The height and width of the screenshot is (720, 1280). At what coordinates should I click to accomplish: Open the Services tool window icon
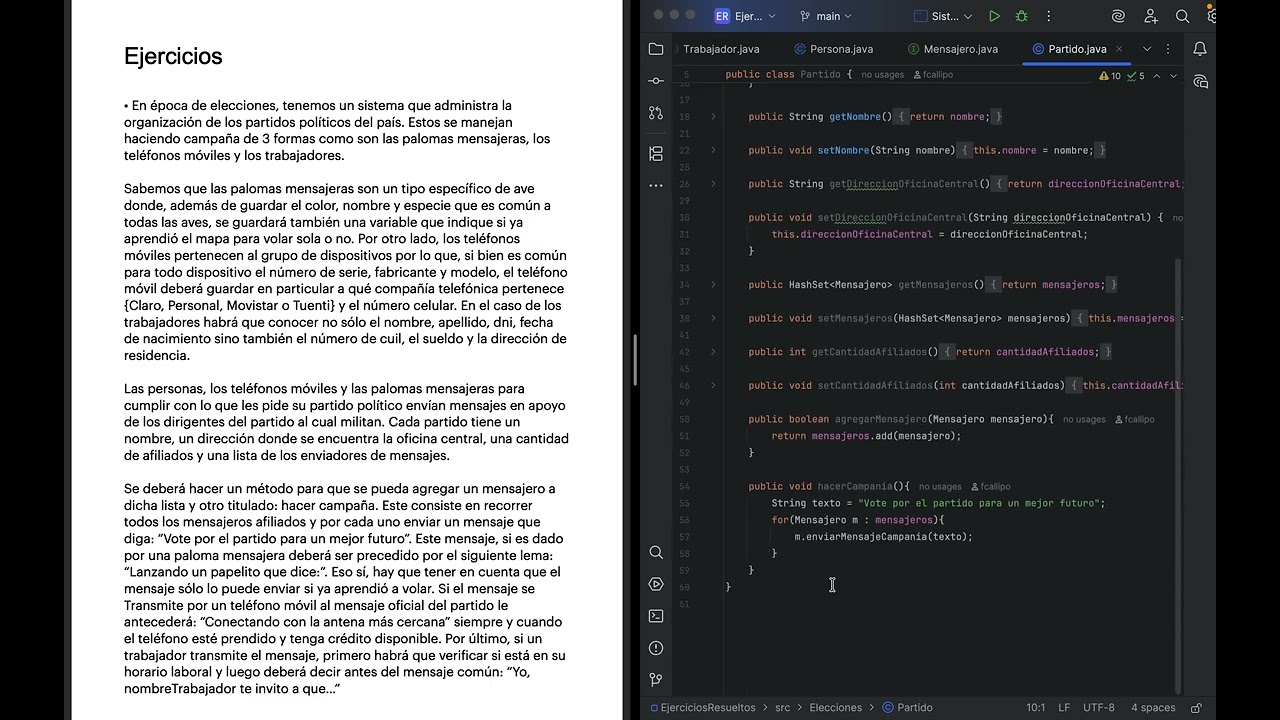click(x=656, y=584)
